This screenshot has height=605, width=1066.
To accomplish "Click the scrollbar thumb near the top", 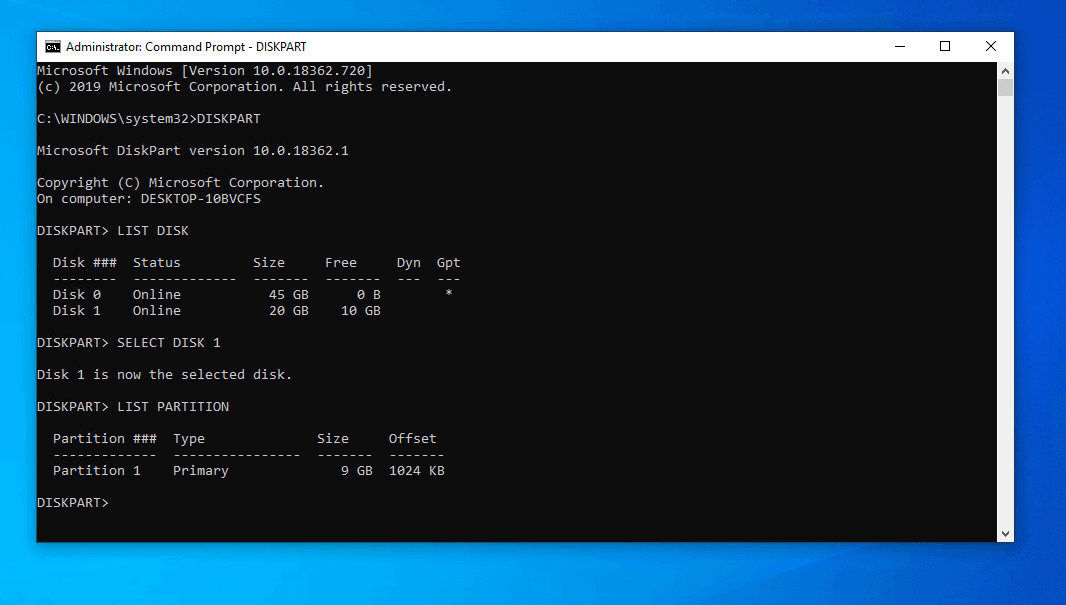I will 1004,90.
